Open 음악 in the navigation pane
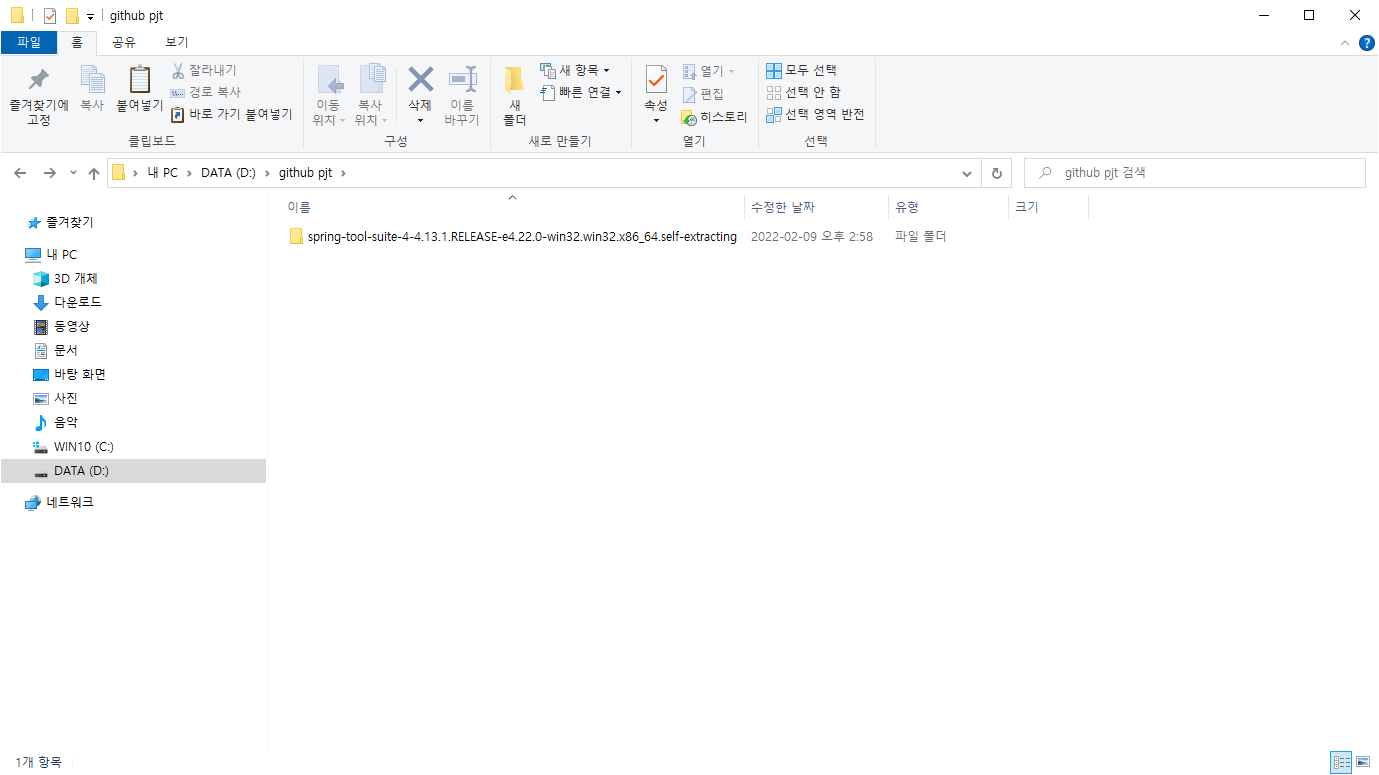 click(65, 422)
